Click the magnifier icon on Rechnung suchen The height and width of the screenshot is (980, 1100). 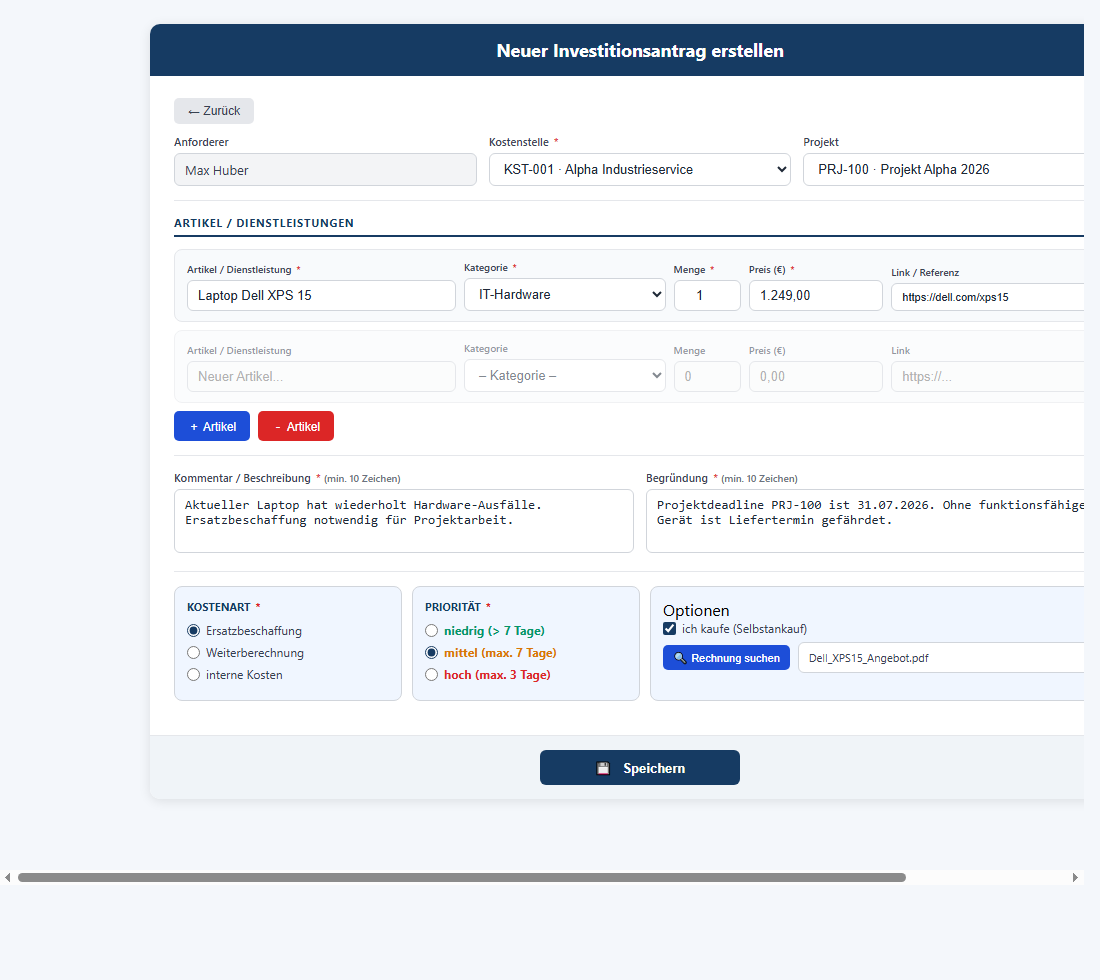coord(680,658)
